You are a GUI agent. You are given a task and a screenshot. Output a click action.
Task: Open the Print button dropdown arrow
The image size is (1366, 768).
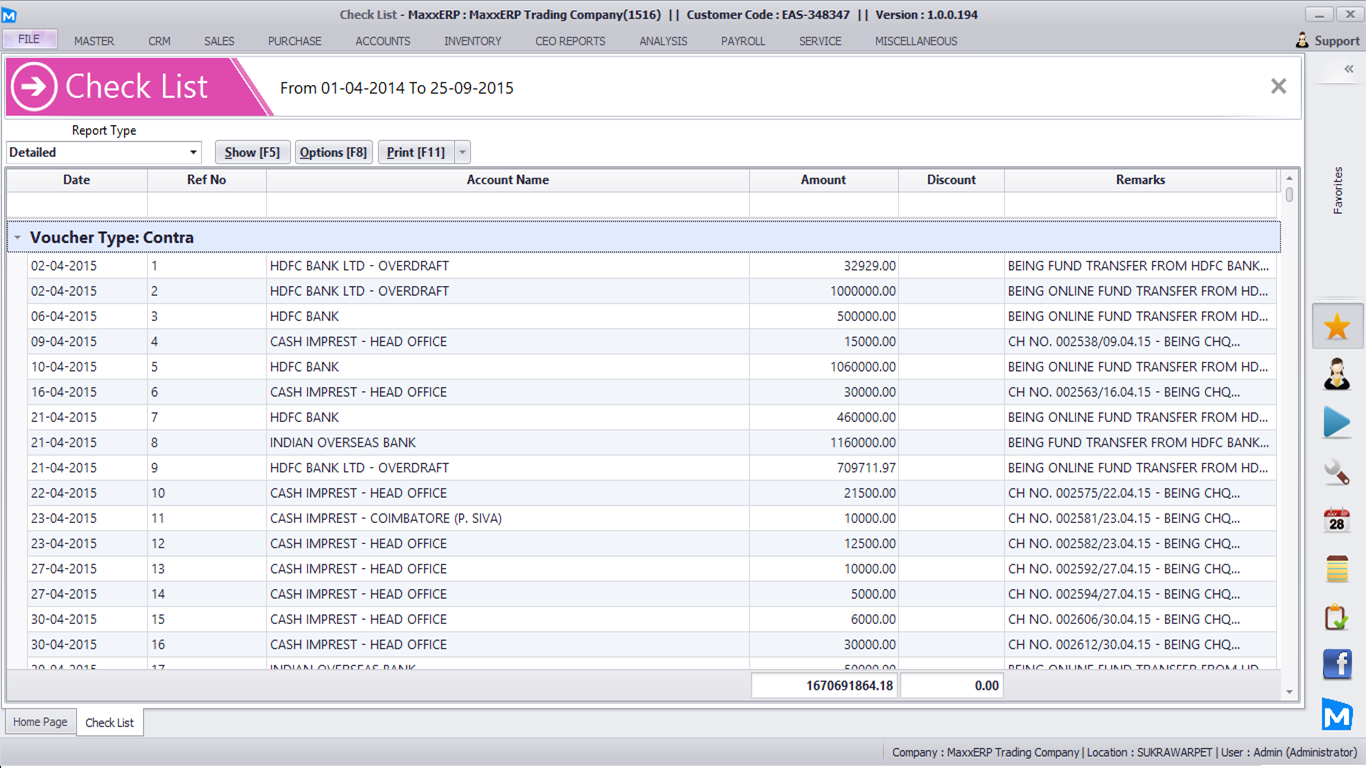pos(461,153)
